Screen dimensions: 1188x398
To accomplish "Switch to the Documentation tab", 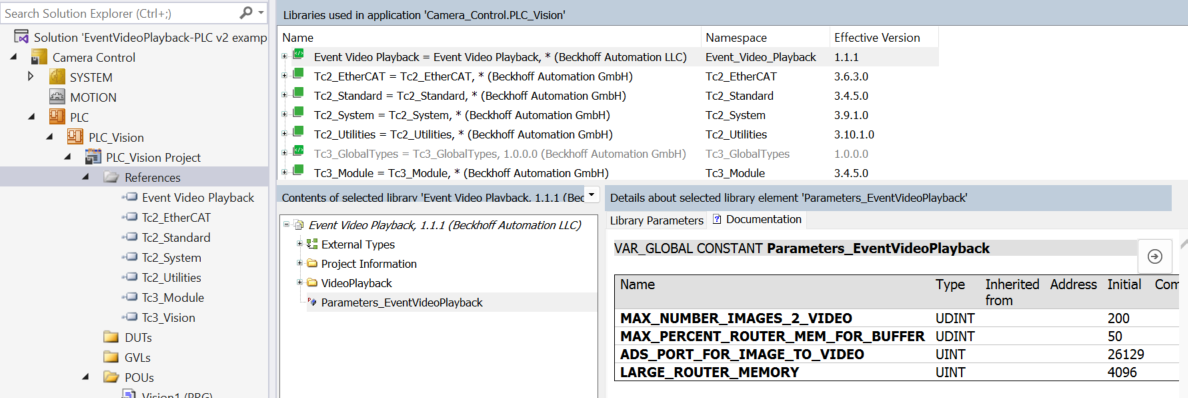I will tap(757, 220).
